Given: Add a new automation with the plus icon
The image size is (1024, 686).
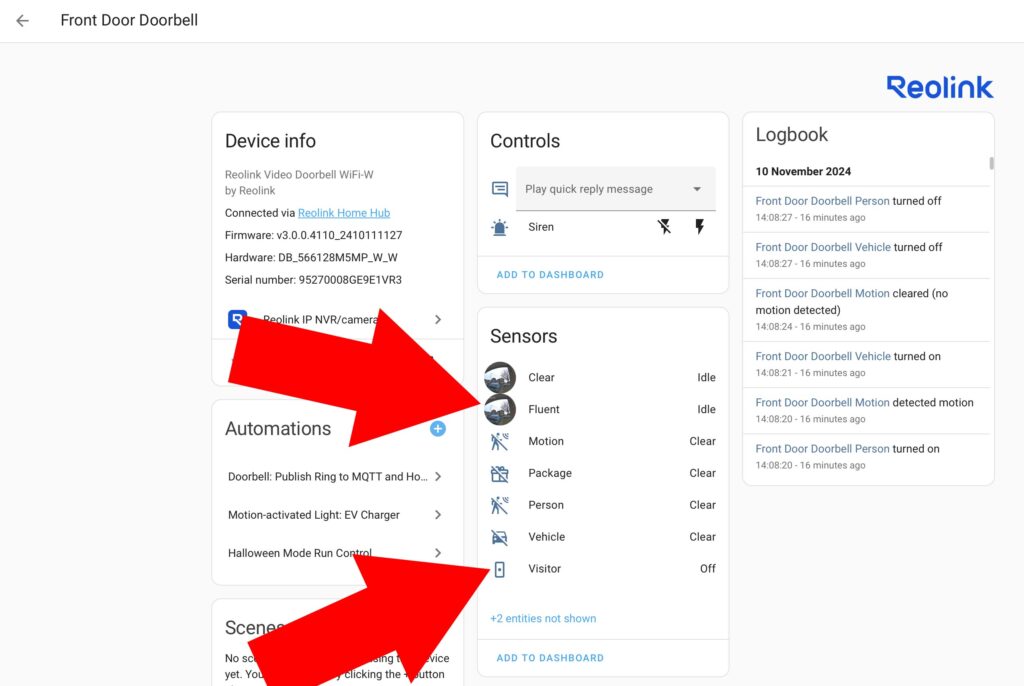Looking at the screenshot, I should (x=438, y=429).
